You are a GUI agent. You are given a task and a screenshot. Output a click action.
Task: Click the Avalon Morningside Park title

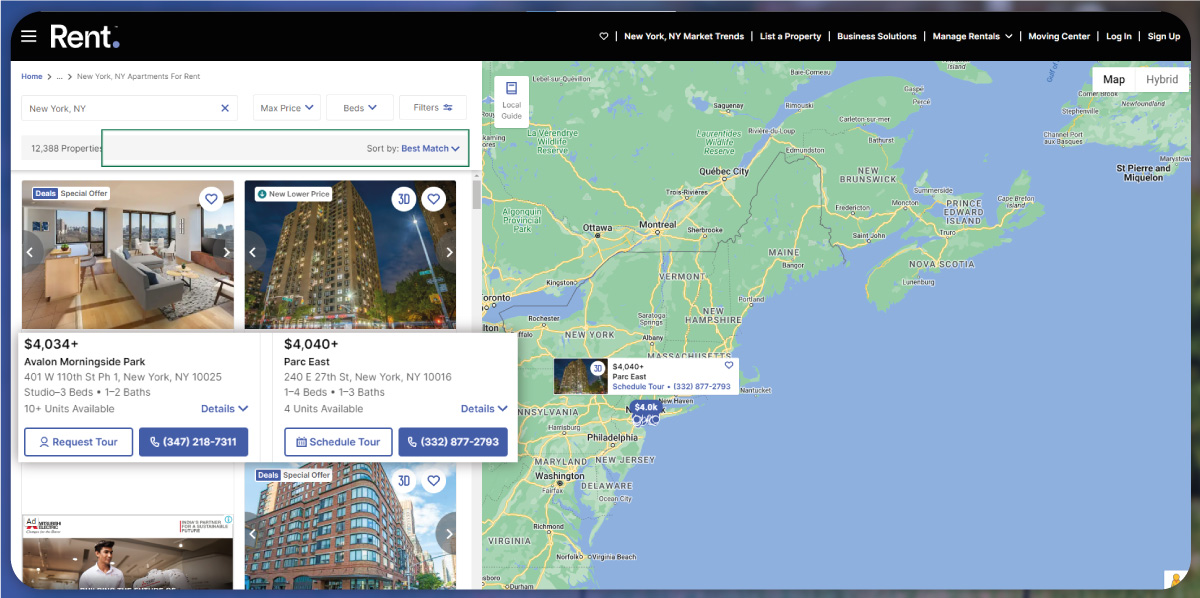pyautogui.click(x=85, y=362)
